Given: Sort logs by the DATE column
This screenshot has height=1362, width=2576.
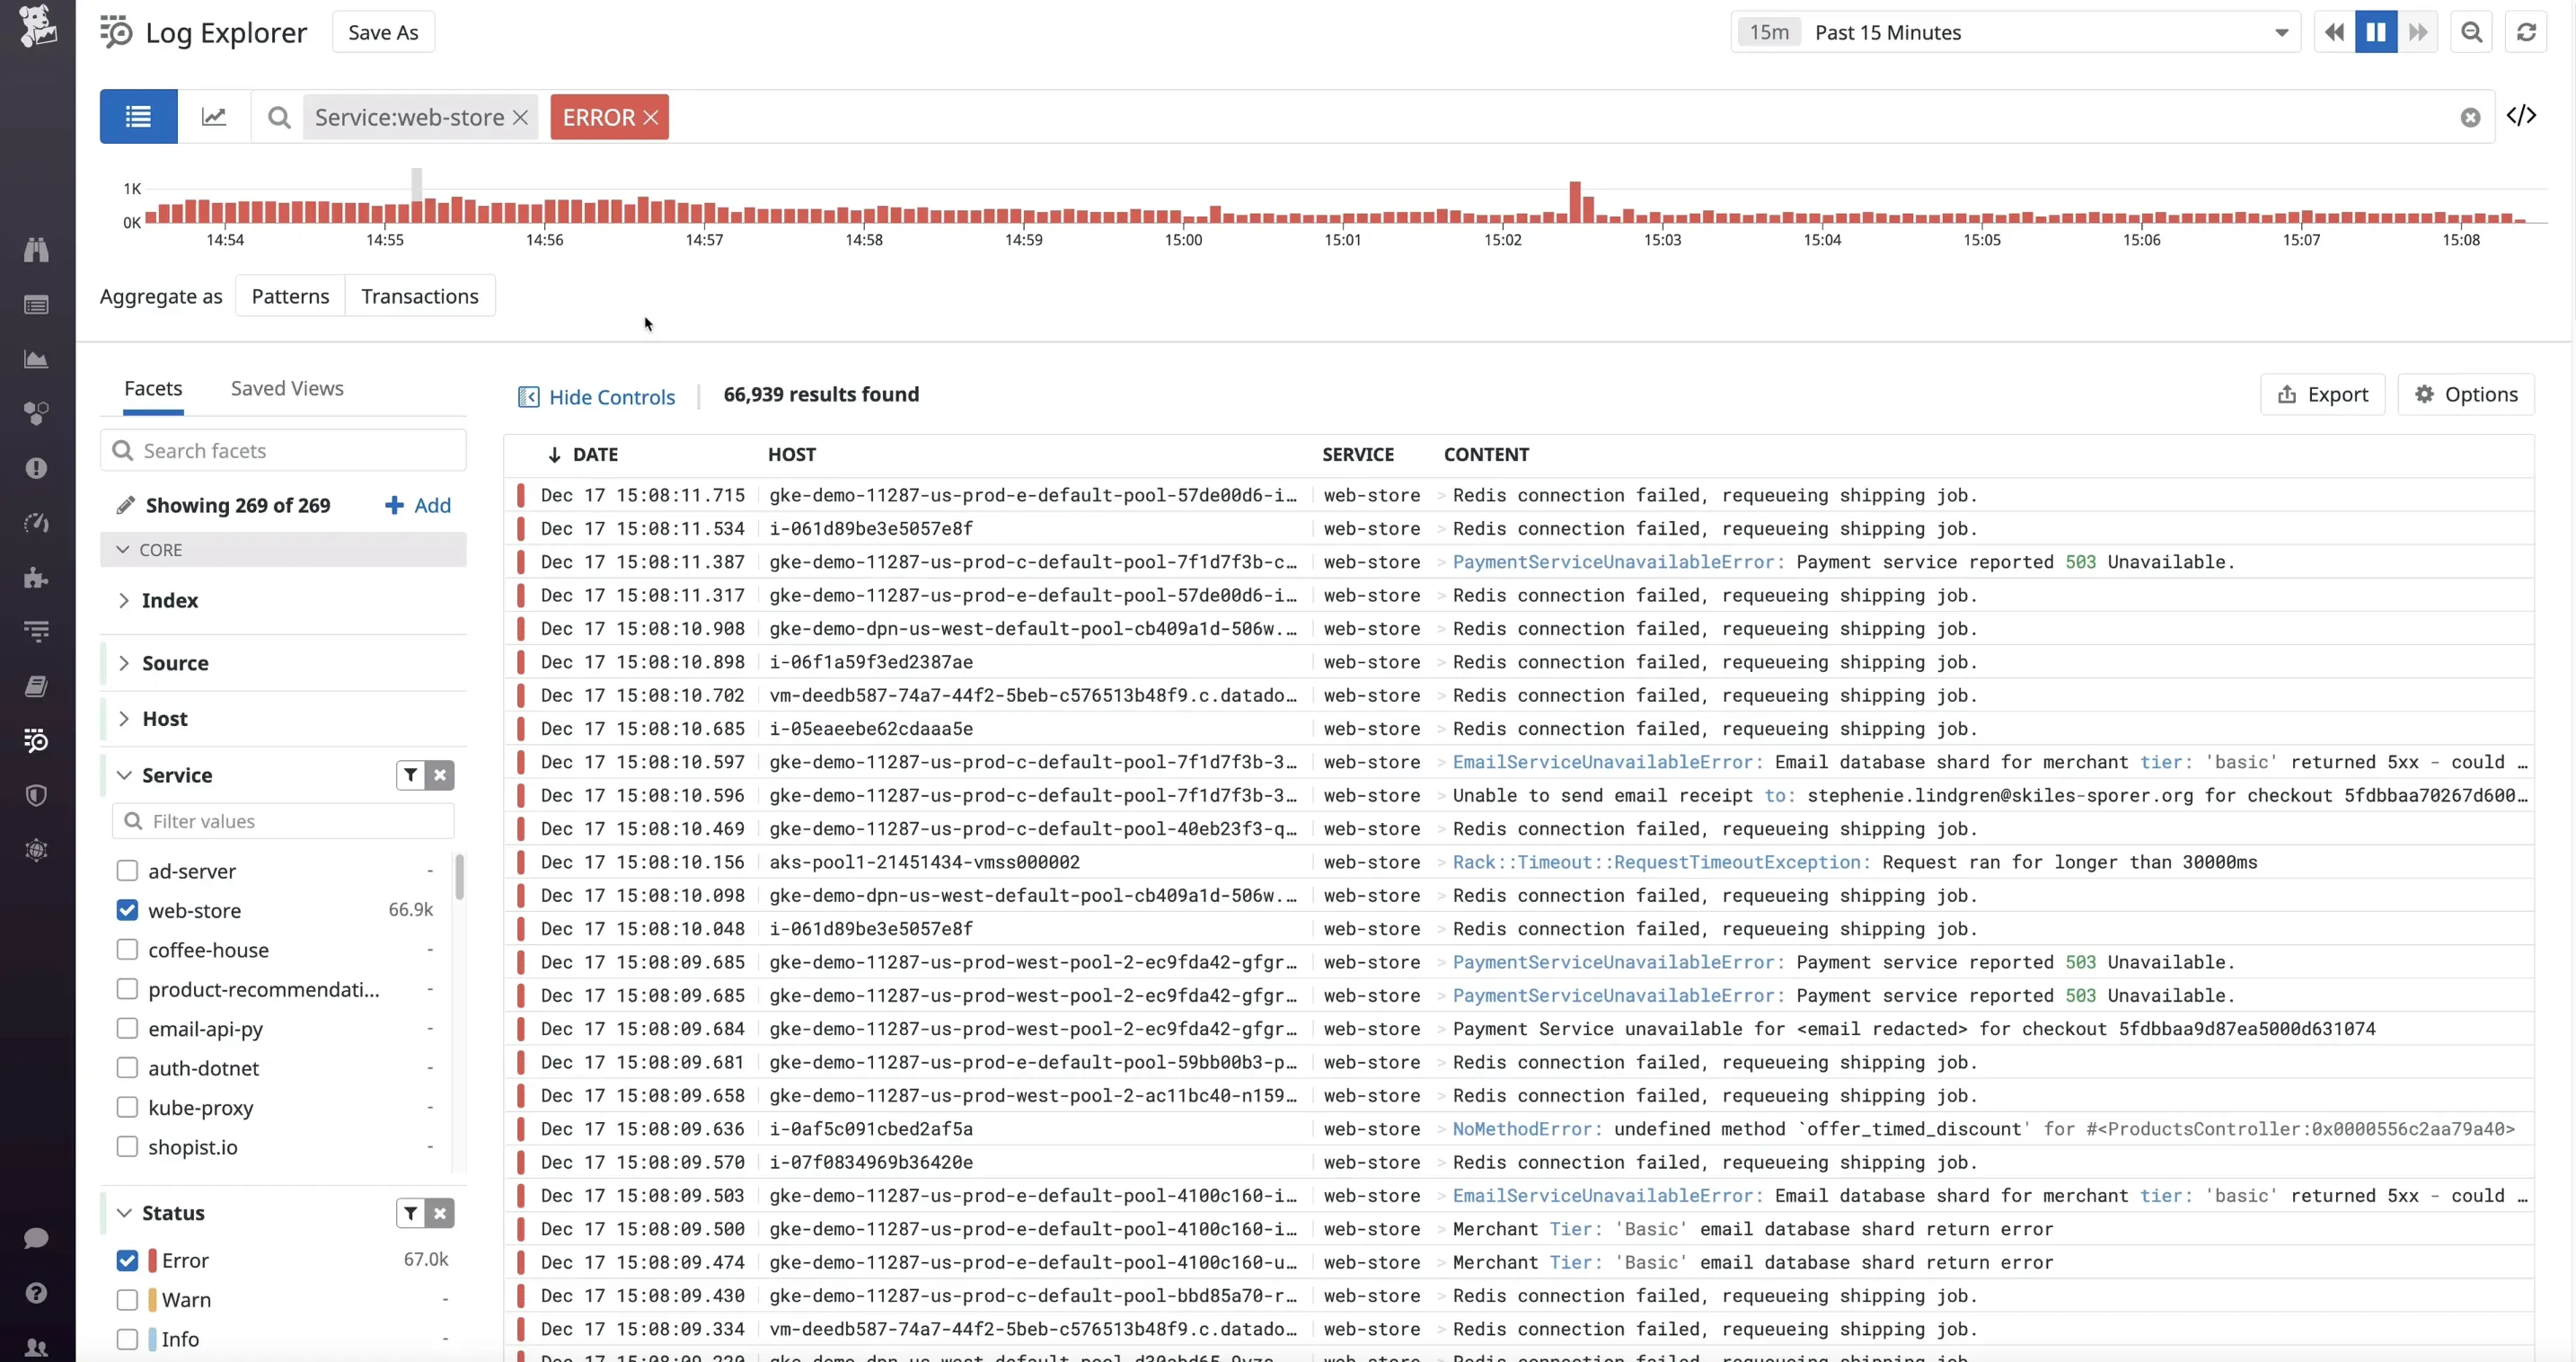Looking at the screenshot, I should [584, 455].
